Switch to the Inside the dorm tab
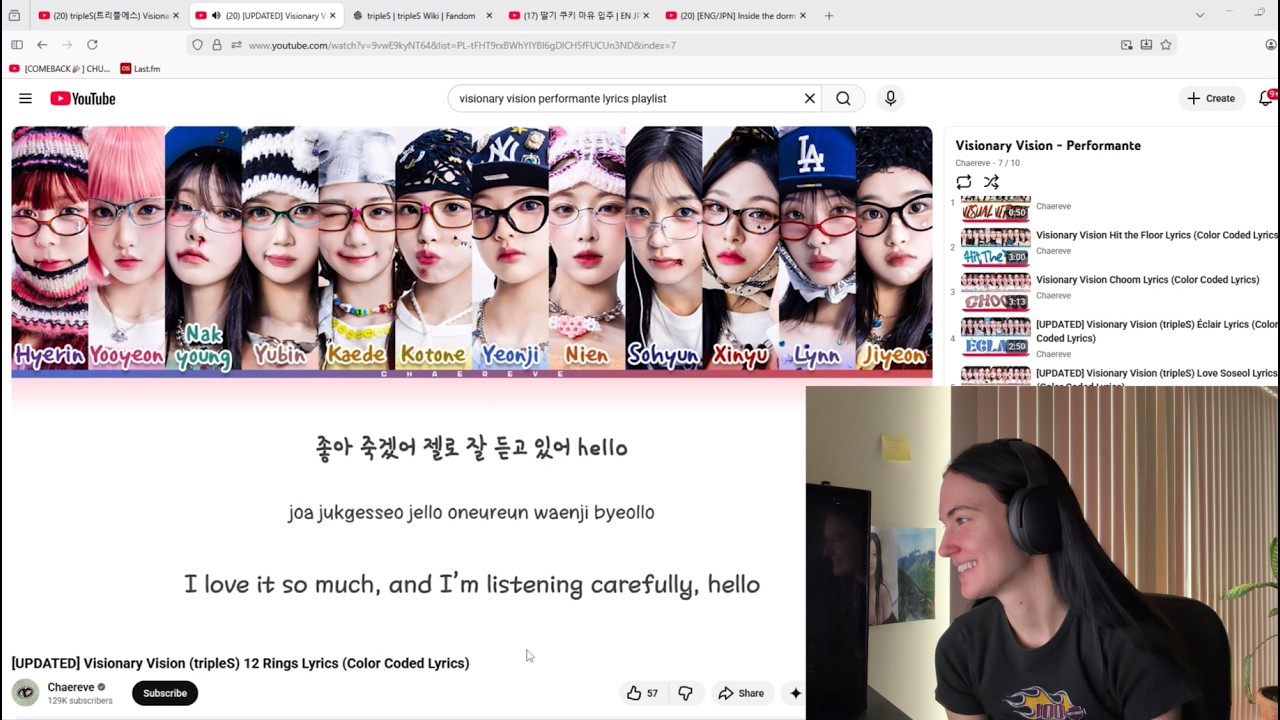 point(736,15)
